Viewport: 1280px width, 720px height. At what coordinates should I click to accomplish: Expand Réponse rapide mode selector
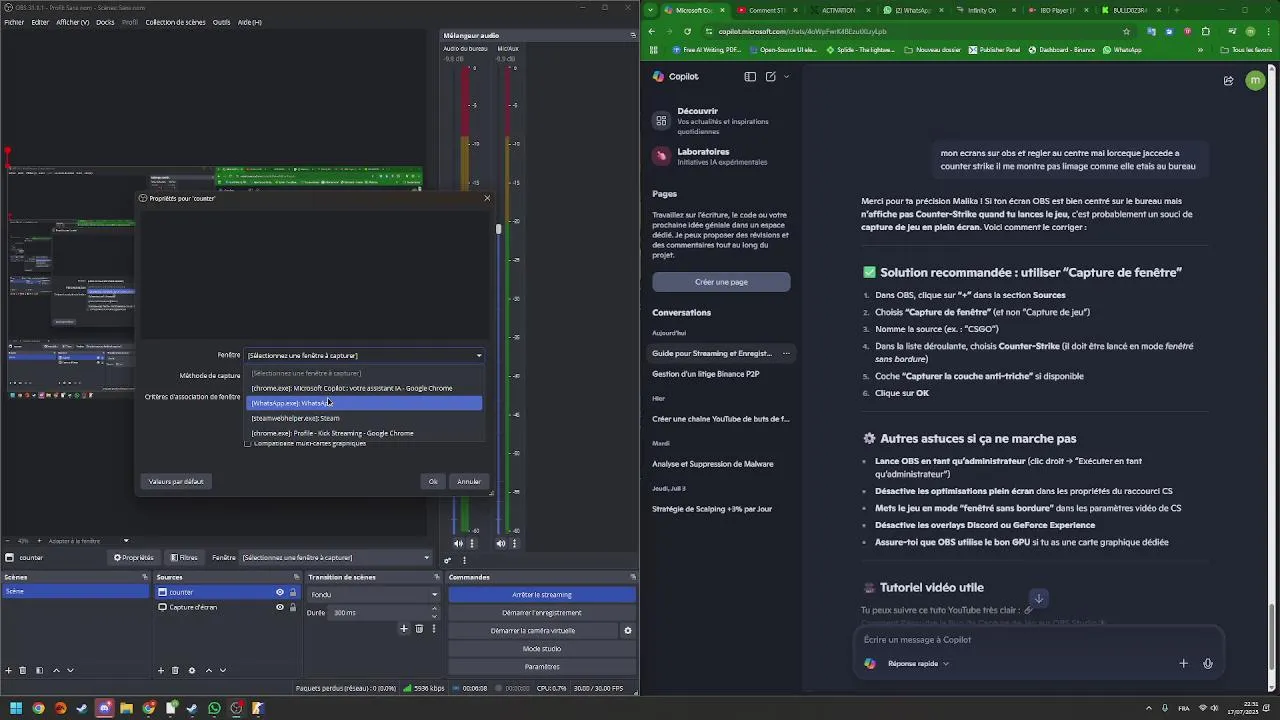click(x=918, y=663)
